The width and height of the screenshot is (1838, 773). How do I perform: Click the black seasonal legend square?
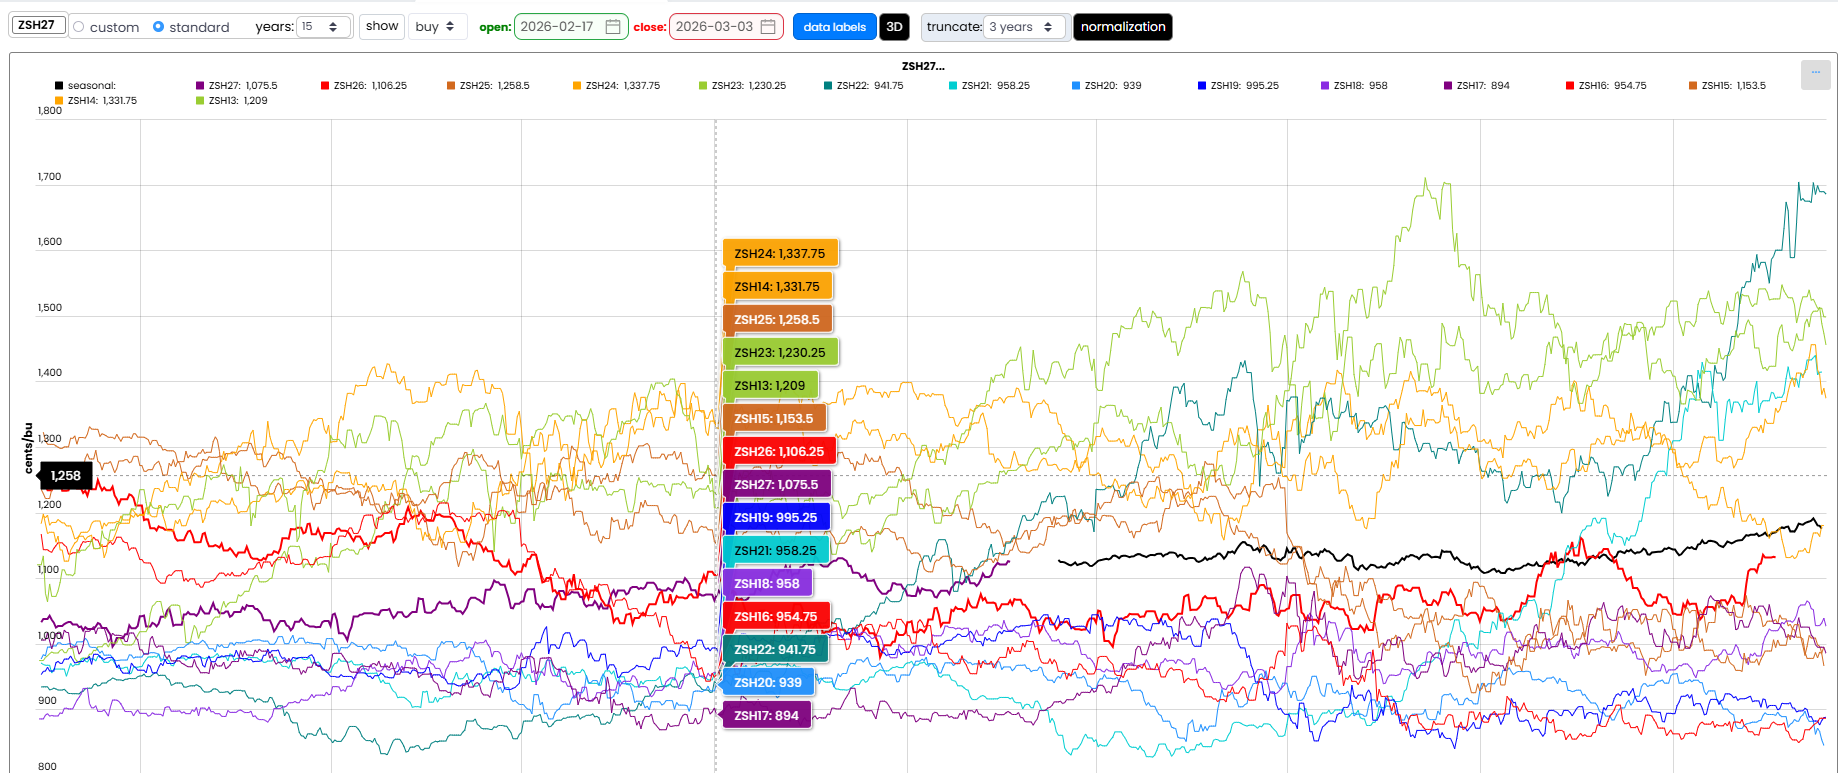click(57, 86)
